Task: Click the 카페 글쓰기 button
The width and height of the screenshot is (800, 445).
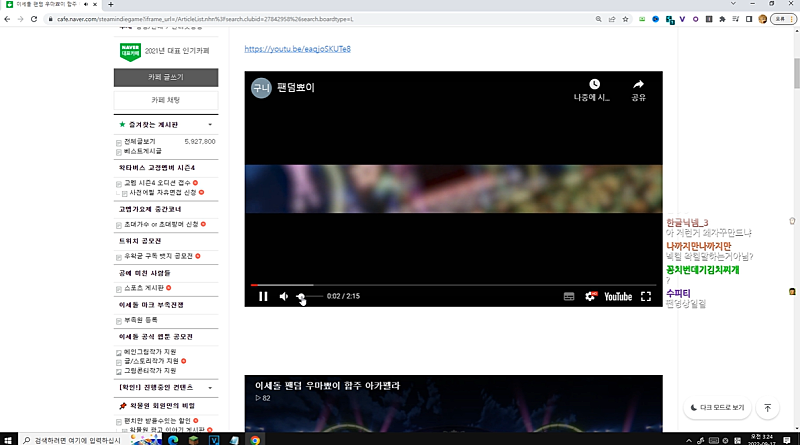Action: pos(166,77)
